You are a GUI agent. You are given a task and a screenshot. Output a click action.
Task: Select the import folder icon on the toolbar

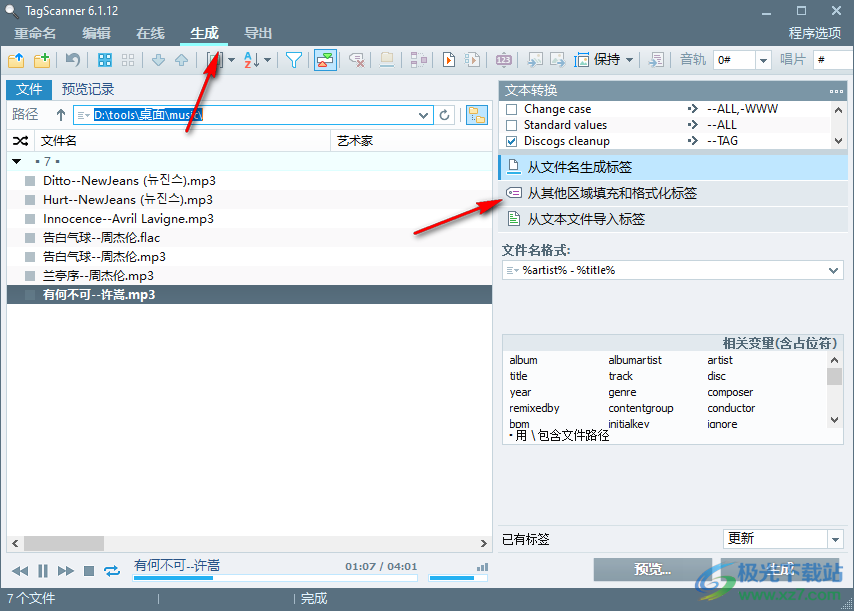pyautogui.click(x=16, y=60)
